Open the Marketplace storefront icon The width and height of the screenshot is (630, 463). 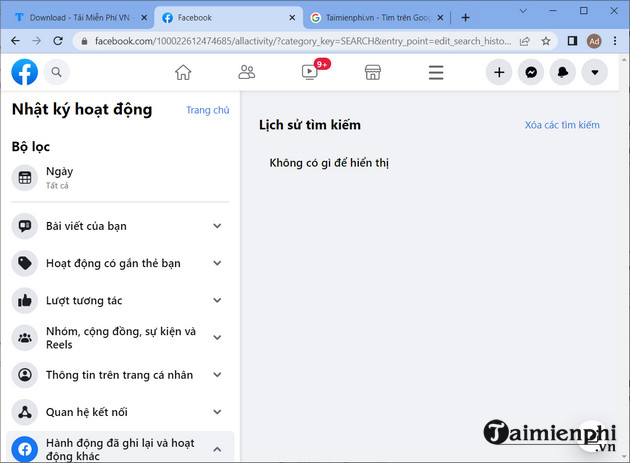pos(373,72)
